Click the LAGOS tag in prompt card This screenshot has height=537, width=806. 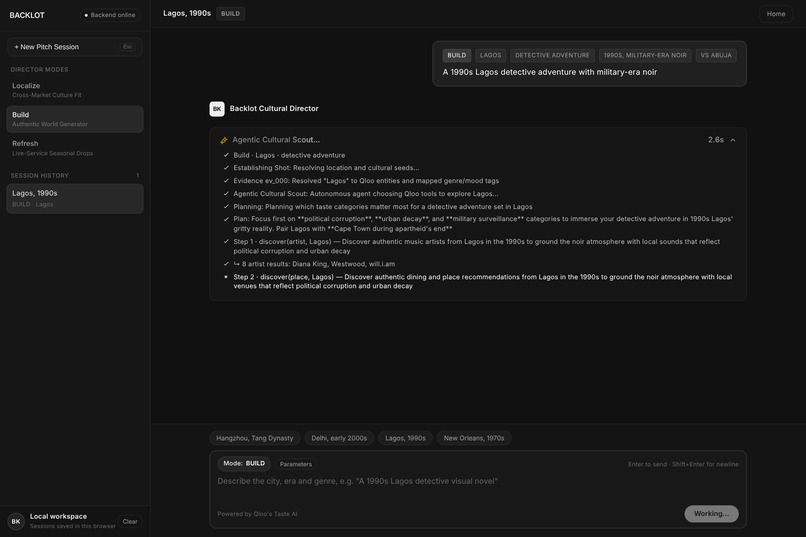pyautogui.click(x=490, y=55)
